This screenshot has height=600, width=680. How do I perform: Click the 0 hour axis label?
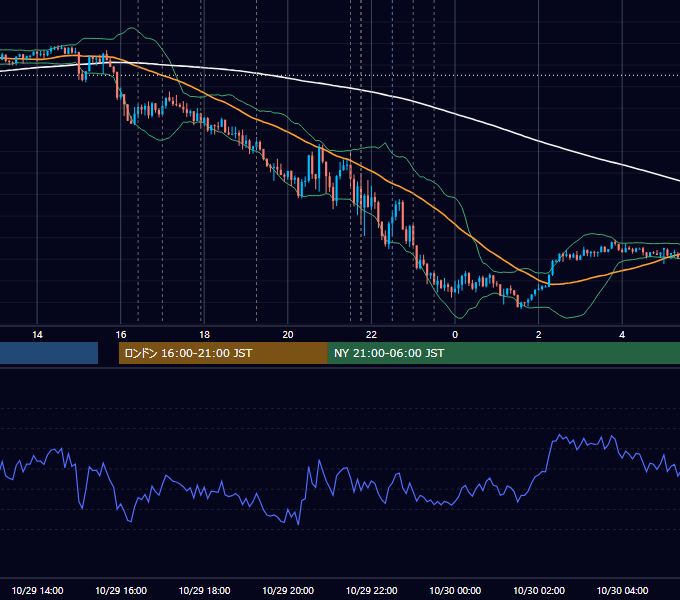(x=455, y=335)
